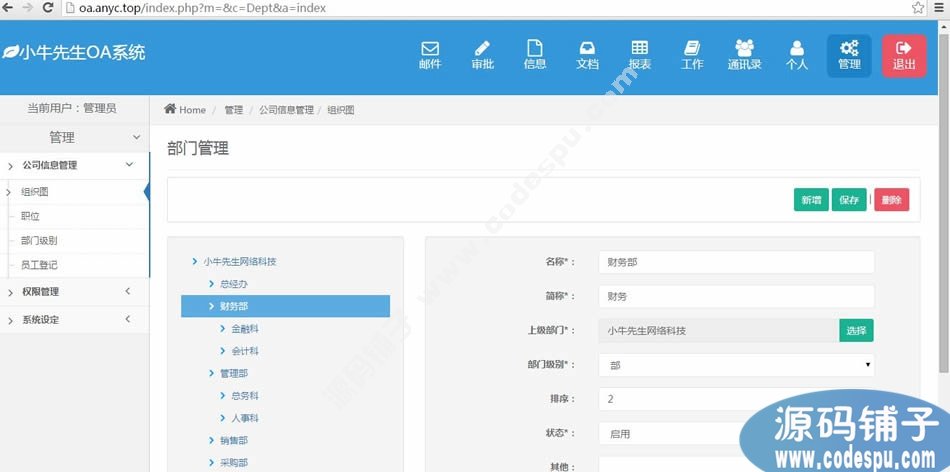This screenshot has width=950, height=472.
Task: Click the 选择 select parent department button
Action: (x=856, y=331)
